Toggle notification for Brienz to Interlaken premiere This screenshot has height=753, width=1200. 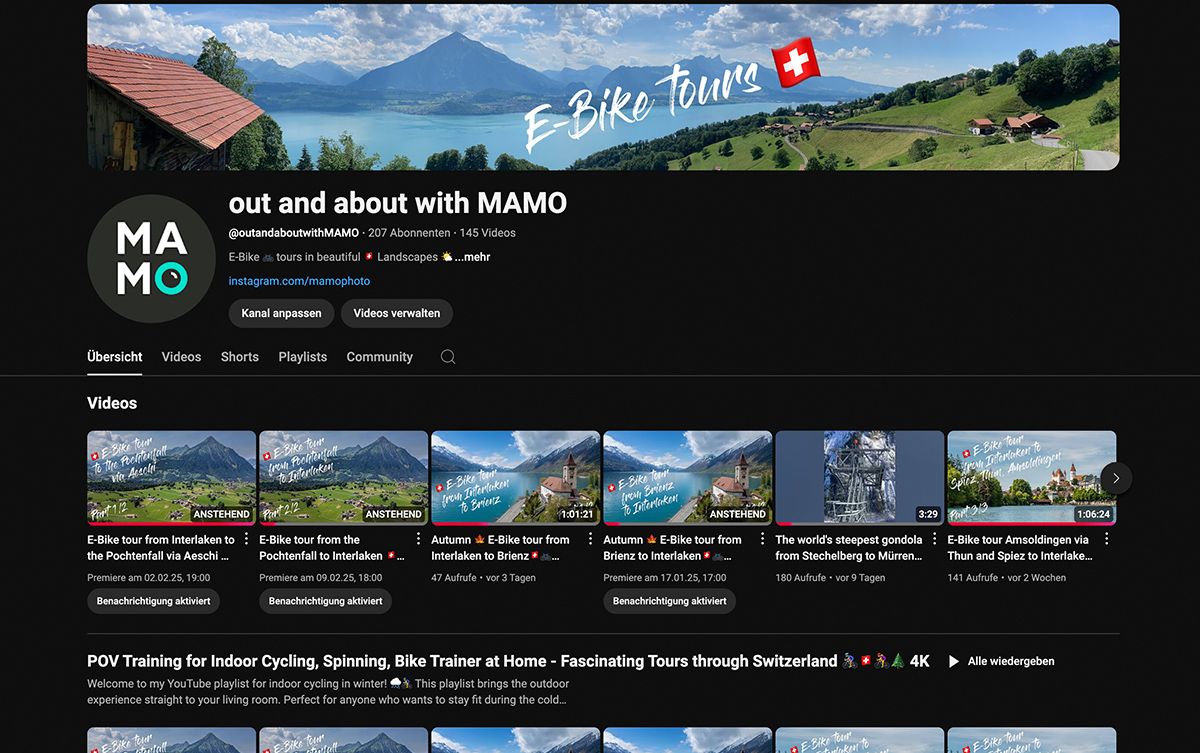pos(670,601)
